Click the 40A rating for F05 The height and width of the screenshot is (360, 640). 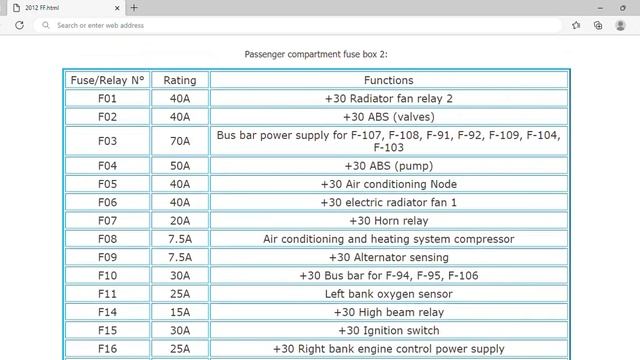click(180, 184)
